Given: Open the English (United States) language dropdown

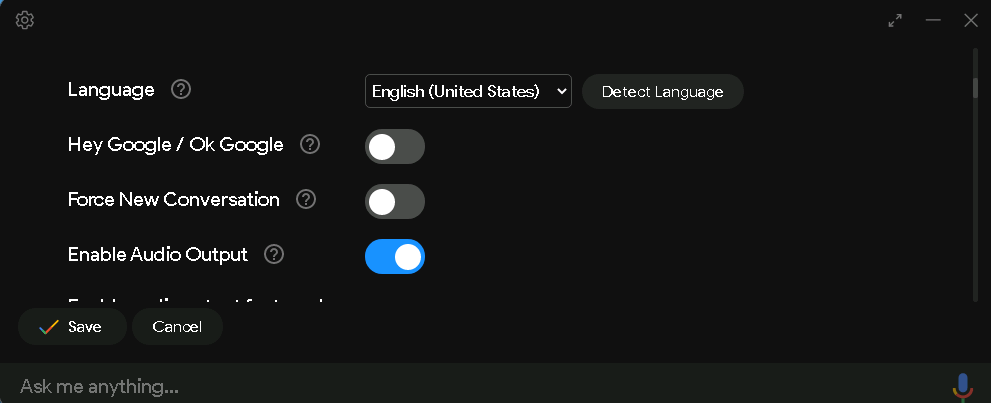Looking at the screenshot, I should click(x=467, y=91).
